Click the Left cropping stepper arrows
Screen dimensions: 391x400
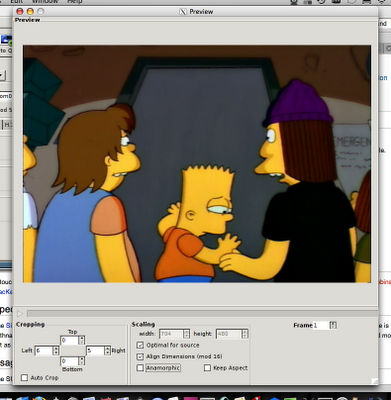pos(56,351)
